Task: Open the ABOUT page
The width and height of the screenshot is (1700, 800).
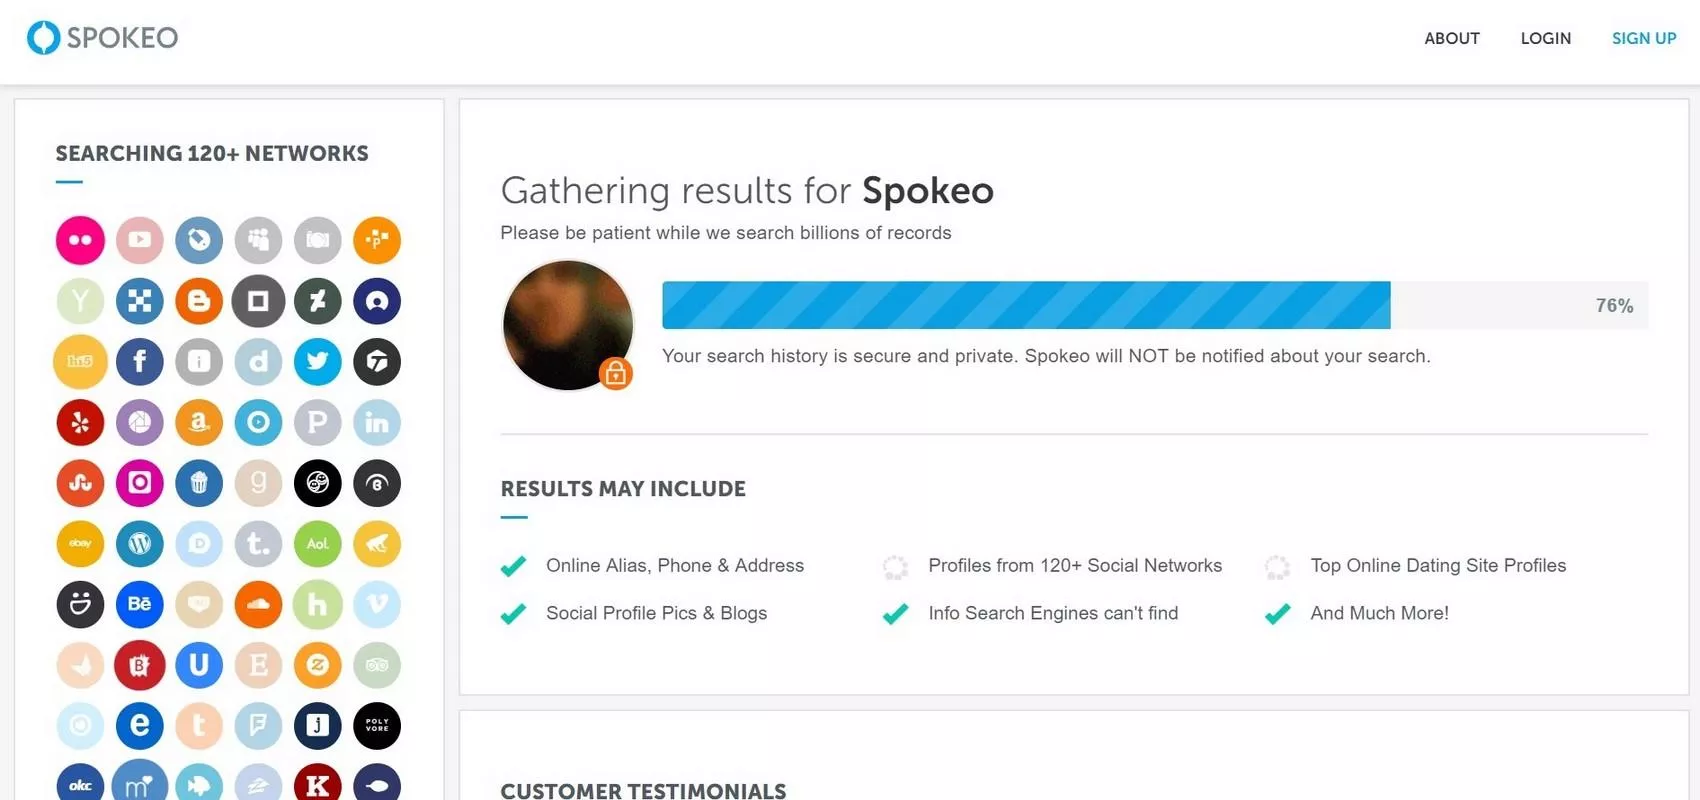Action: click(x=1451, y=38)
